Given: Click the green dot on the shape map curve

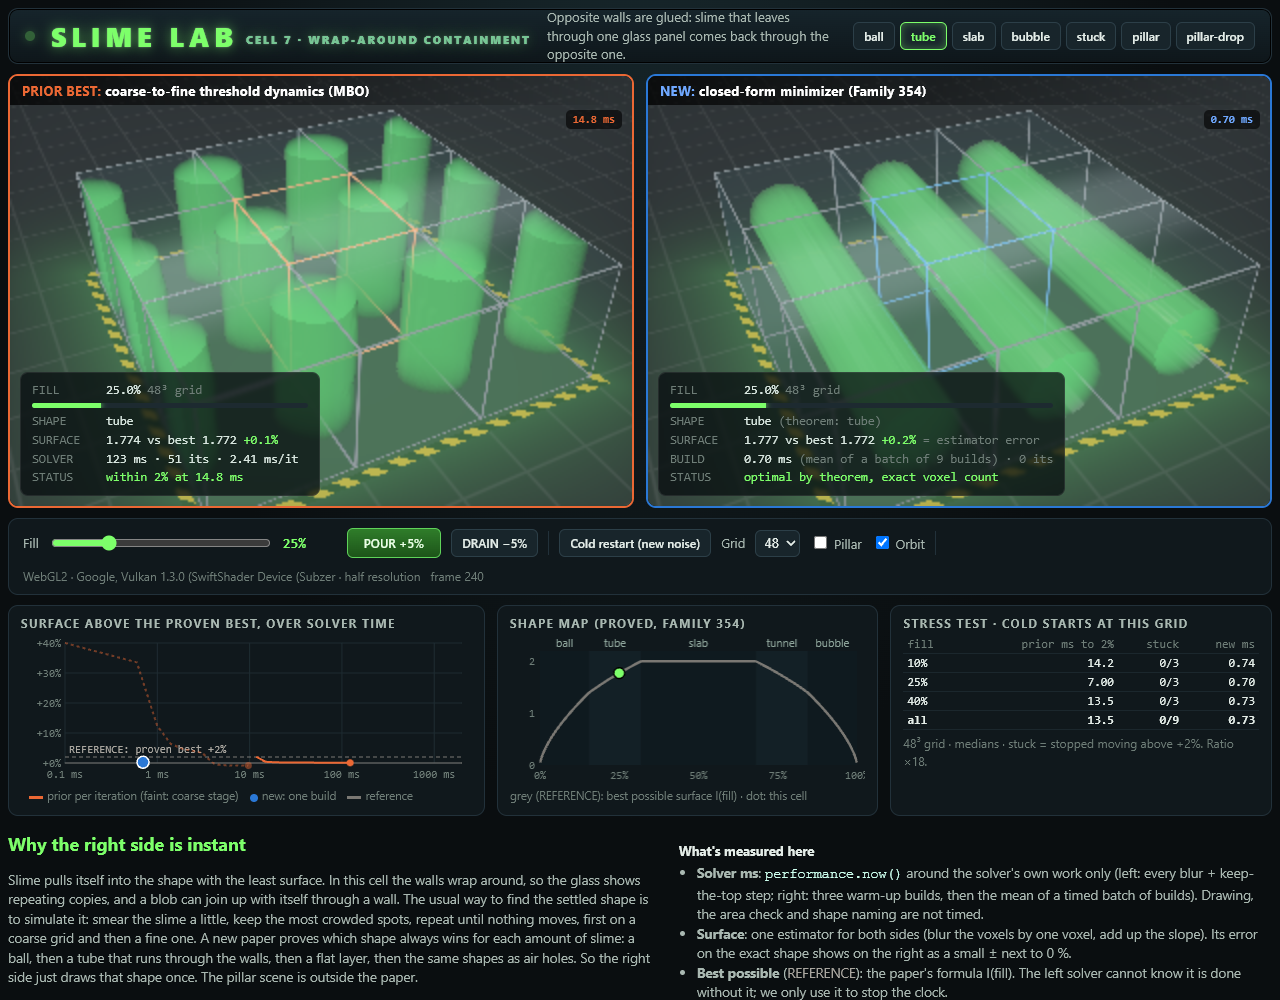Looking at the screenshot, I should click(x=619, y=673).
